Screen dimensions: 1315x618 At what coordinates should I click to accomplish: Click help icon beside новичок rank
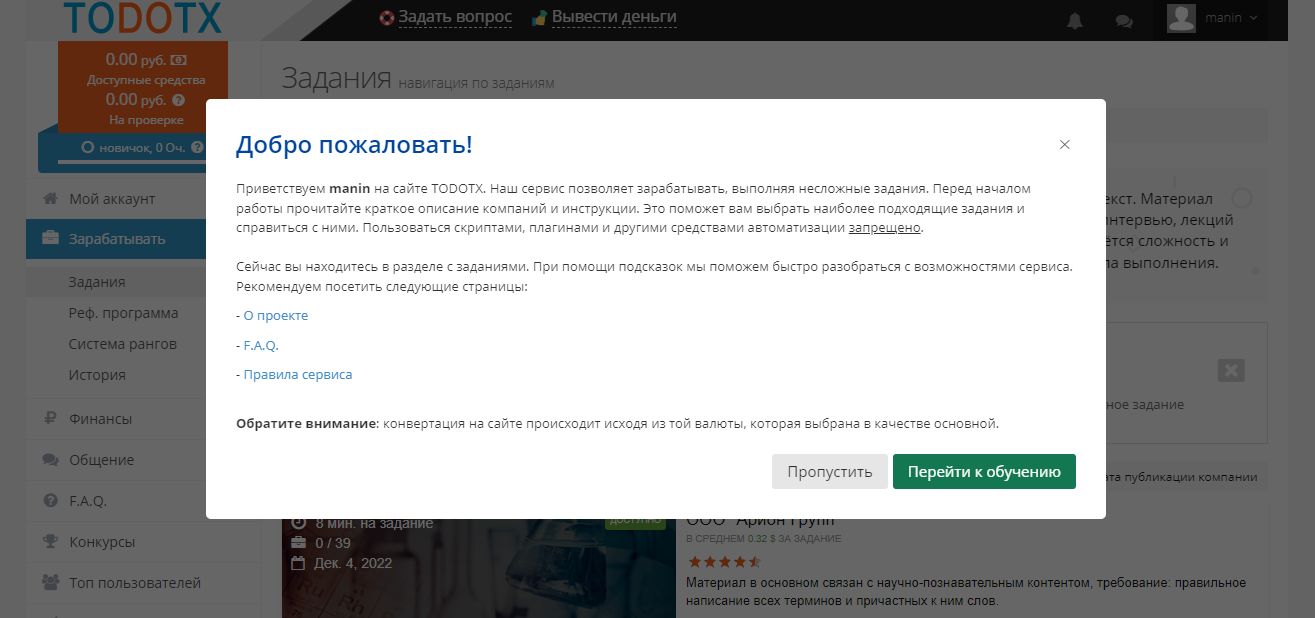pos(197,147)
